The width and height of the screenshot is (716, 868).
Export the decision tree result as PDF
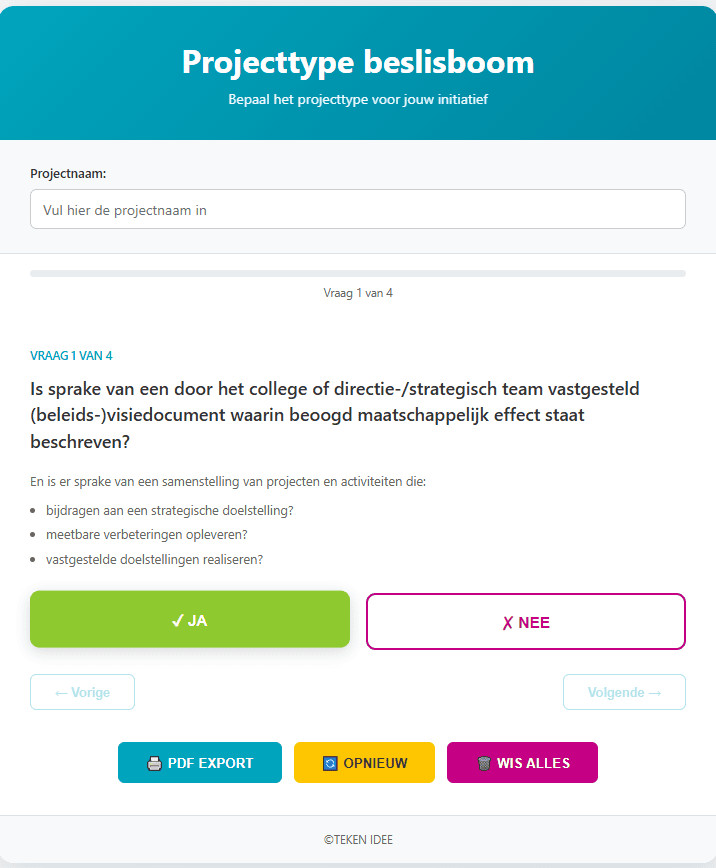(199, 762)
